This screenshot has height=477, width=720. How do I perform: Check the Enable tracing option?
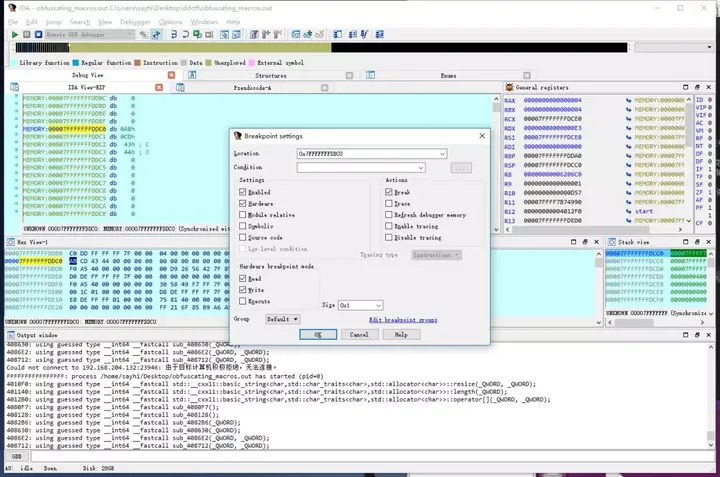point(389,226)
